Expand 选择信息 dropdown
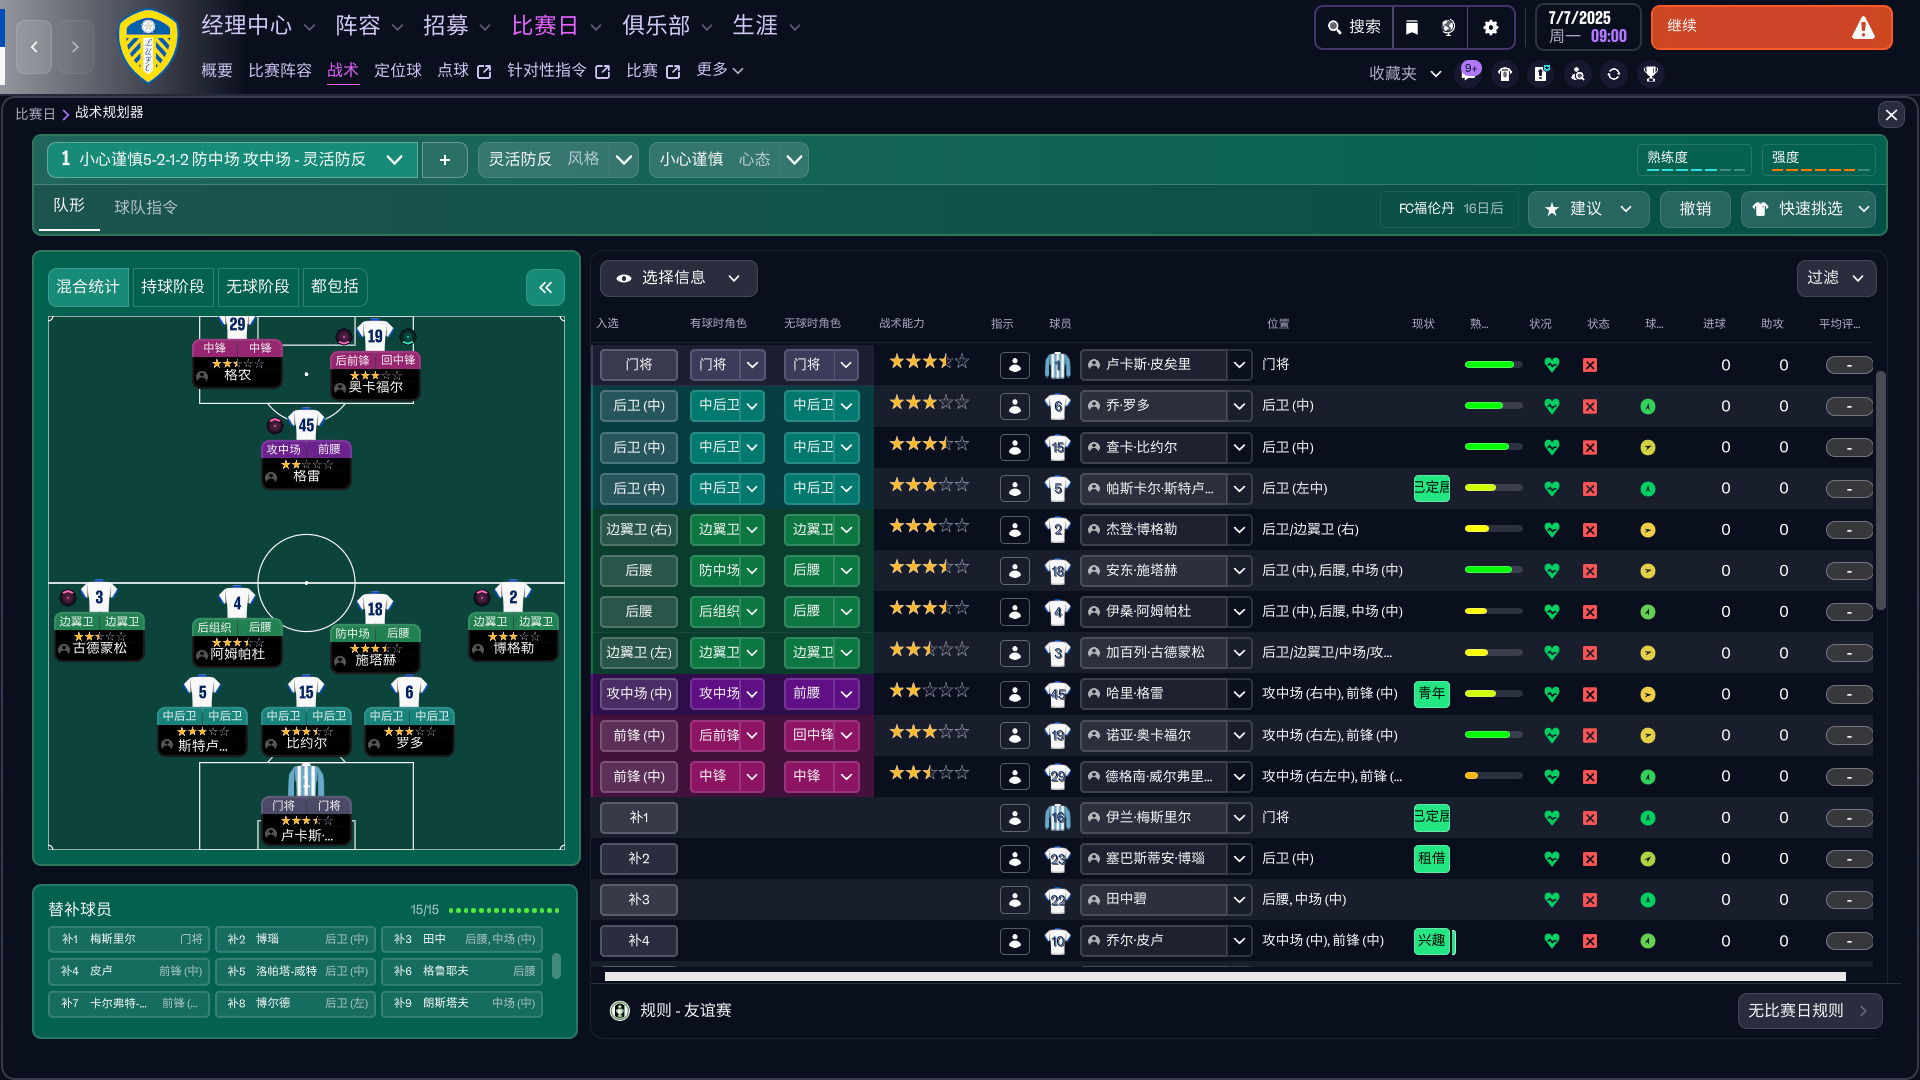Image resolution: width=1920 pixels, height=1080 pixels. [x=678, y=278]
